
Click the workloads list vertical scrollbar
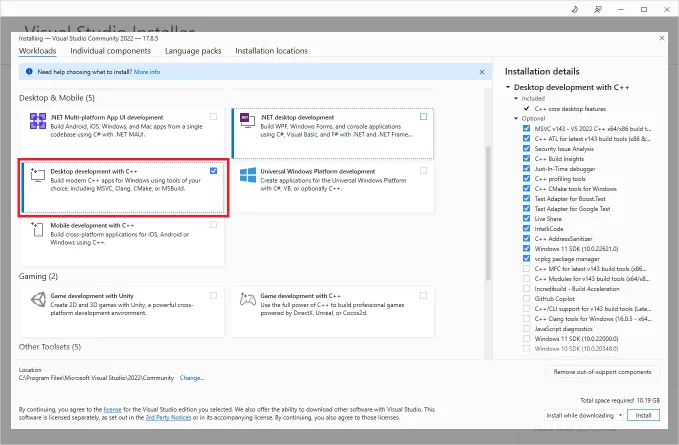[488, 213]
